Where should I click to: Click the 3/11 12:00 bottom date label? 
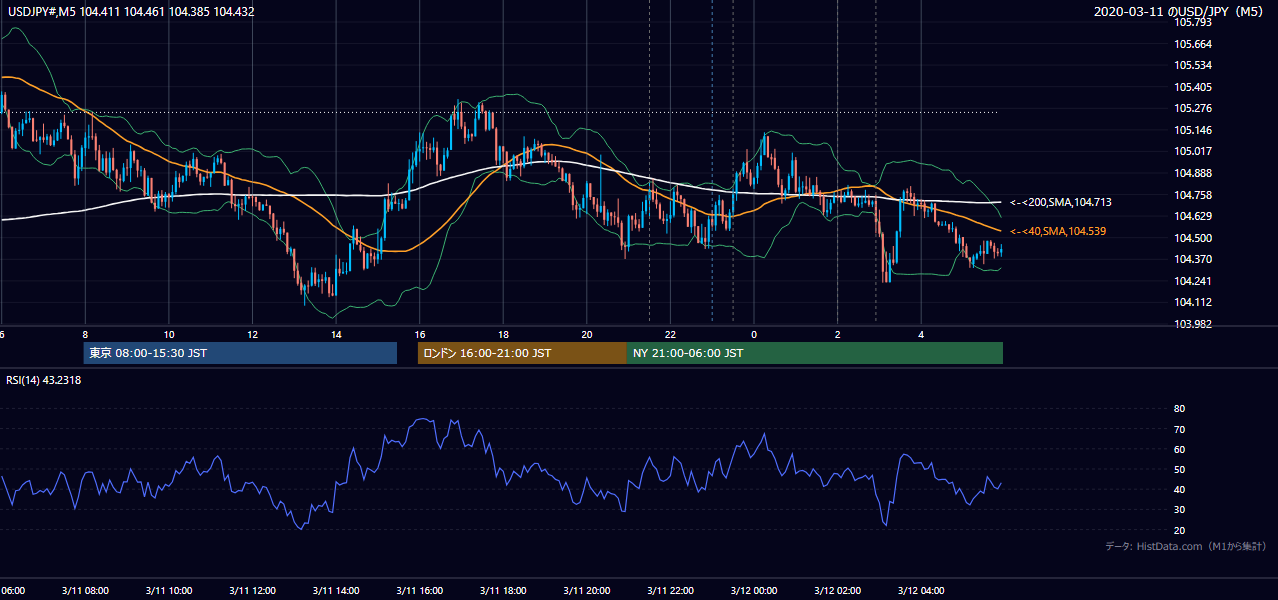(252, 590)
